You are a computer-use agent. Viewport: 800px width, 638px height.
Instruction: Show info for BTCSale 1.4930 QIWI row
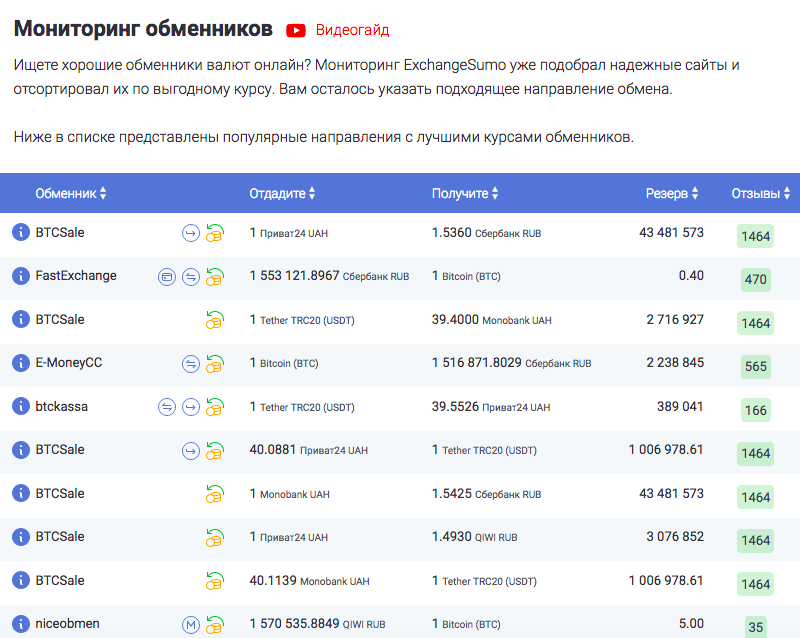click(21, 537)
